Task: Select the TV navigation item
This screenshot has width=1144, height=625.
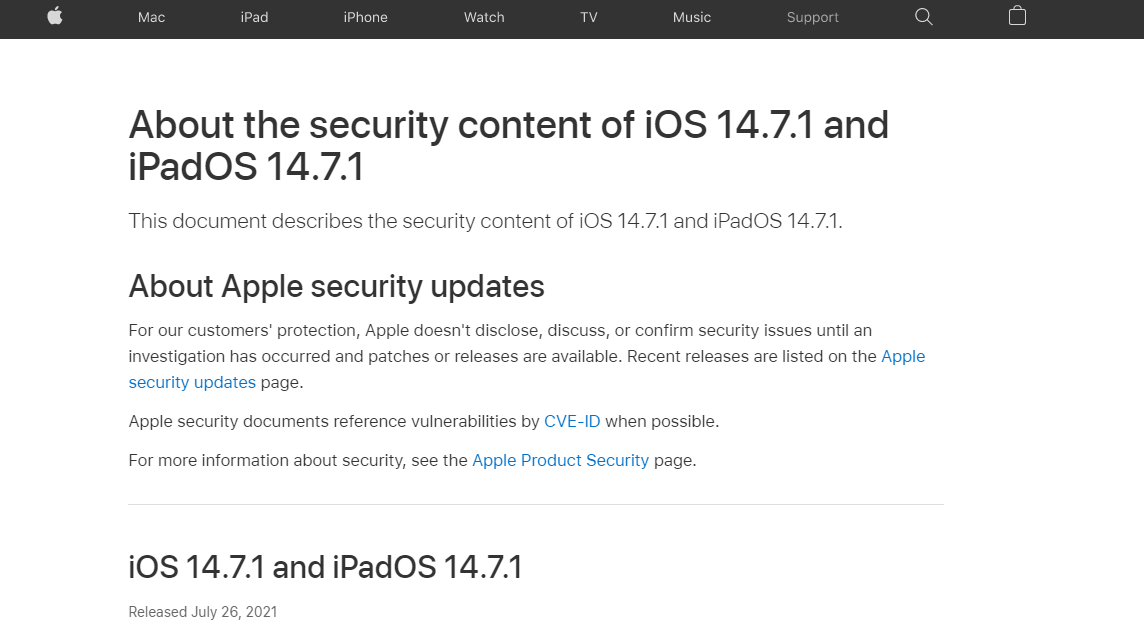Action: 589,18
